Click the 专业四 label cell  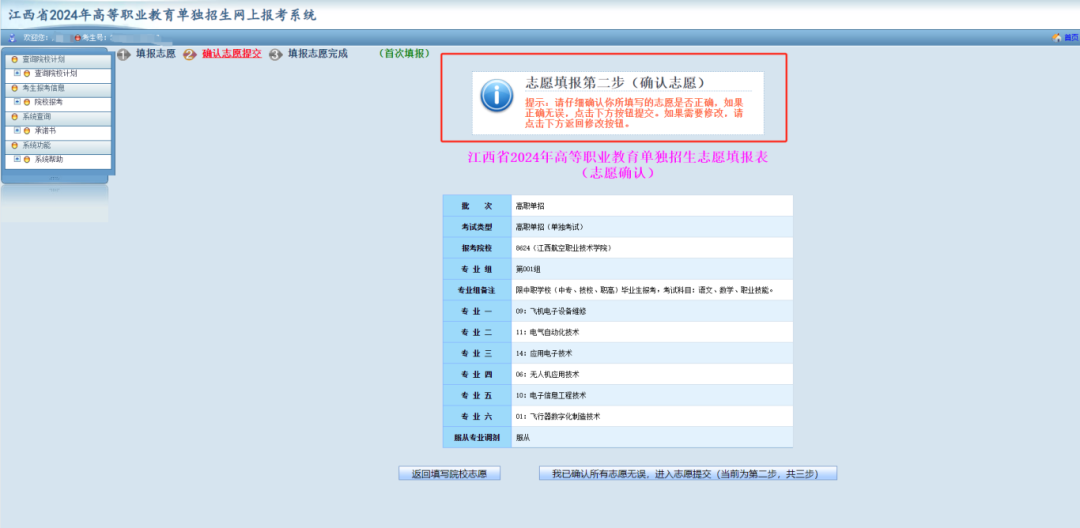point(477,374)
